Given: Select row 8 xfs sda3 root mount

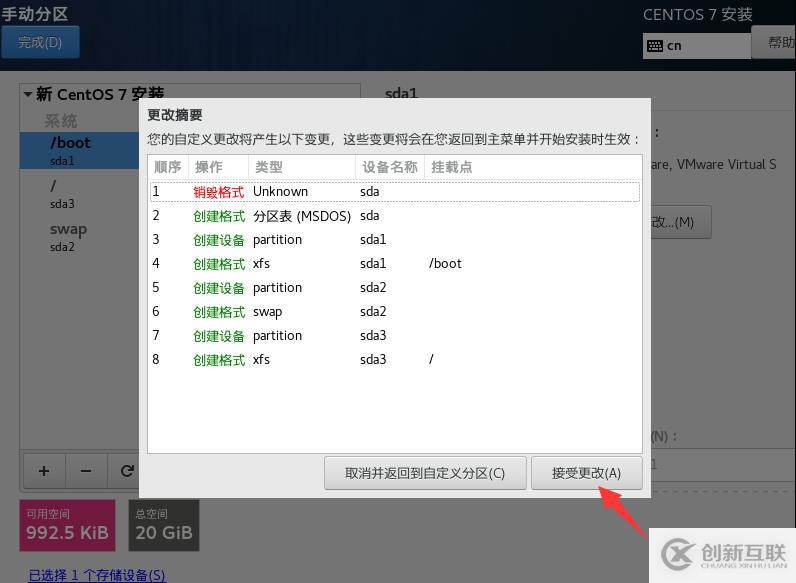Looking at the screenshot, I should [x=395, y=360].
